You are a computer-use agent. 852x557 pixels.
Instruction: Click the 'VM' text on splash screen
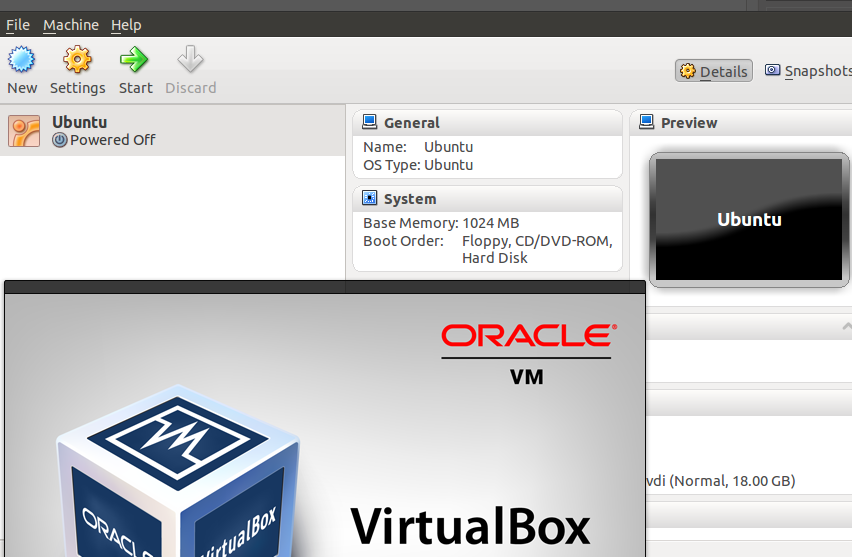[x=527, y=377]
